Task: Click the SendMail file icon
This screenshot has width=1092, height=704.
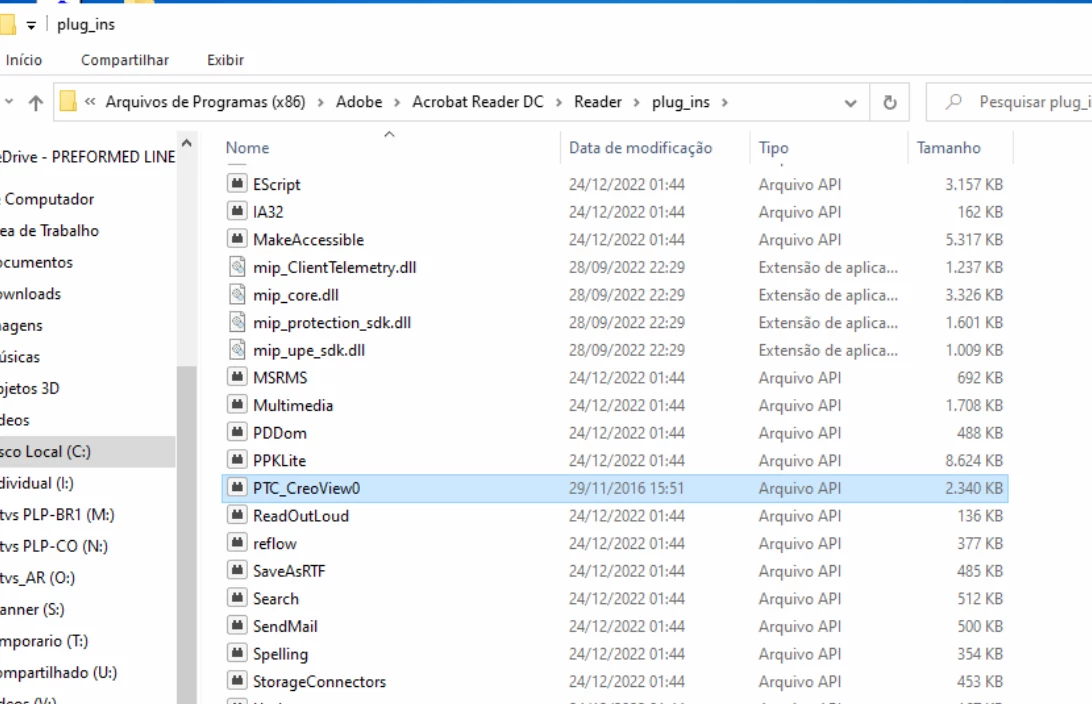Action: click(237, 625)
